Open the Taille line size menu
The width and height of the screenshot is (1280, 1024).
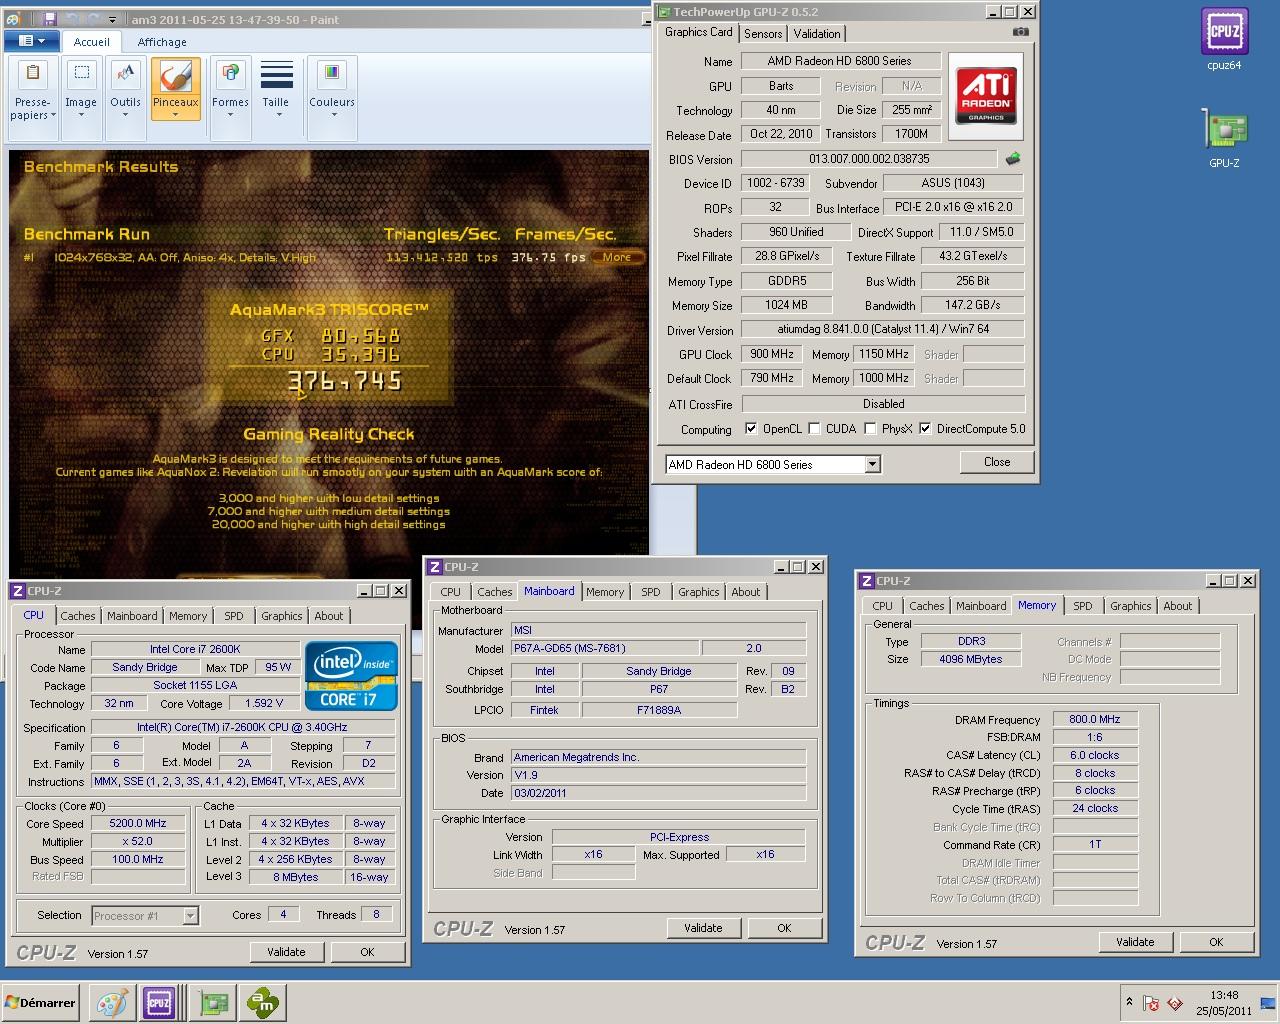[x=276, y=90]
